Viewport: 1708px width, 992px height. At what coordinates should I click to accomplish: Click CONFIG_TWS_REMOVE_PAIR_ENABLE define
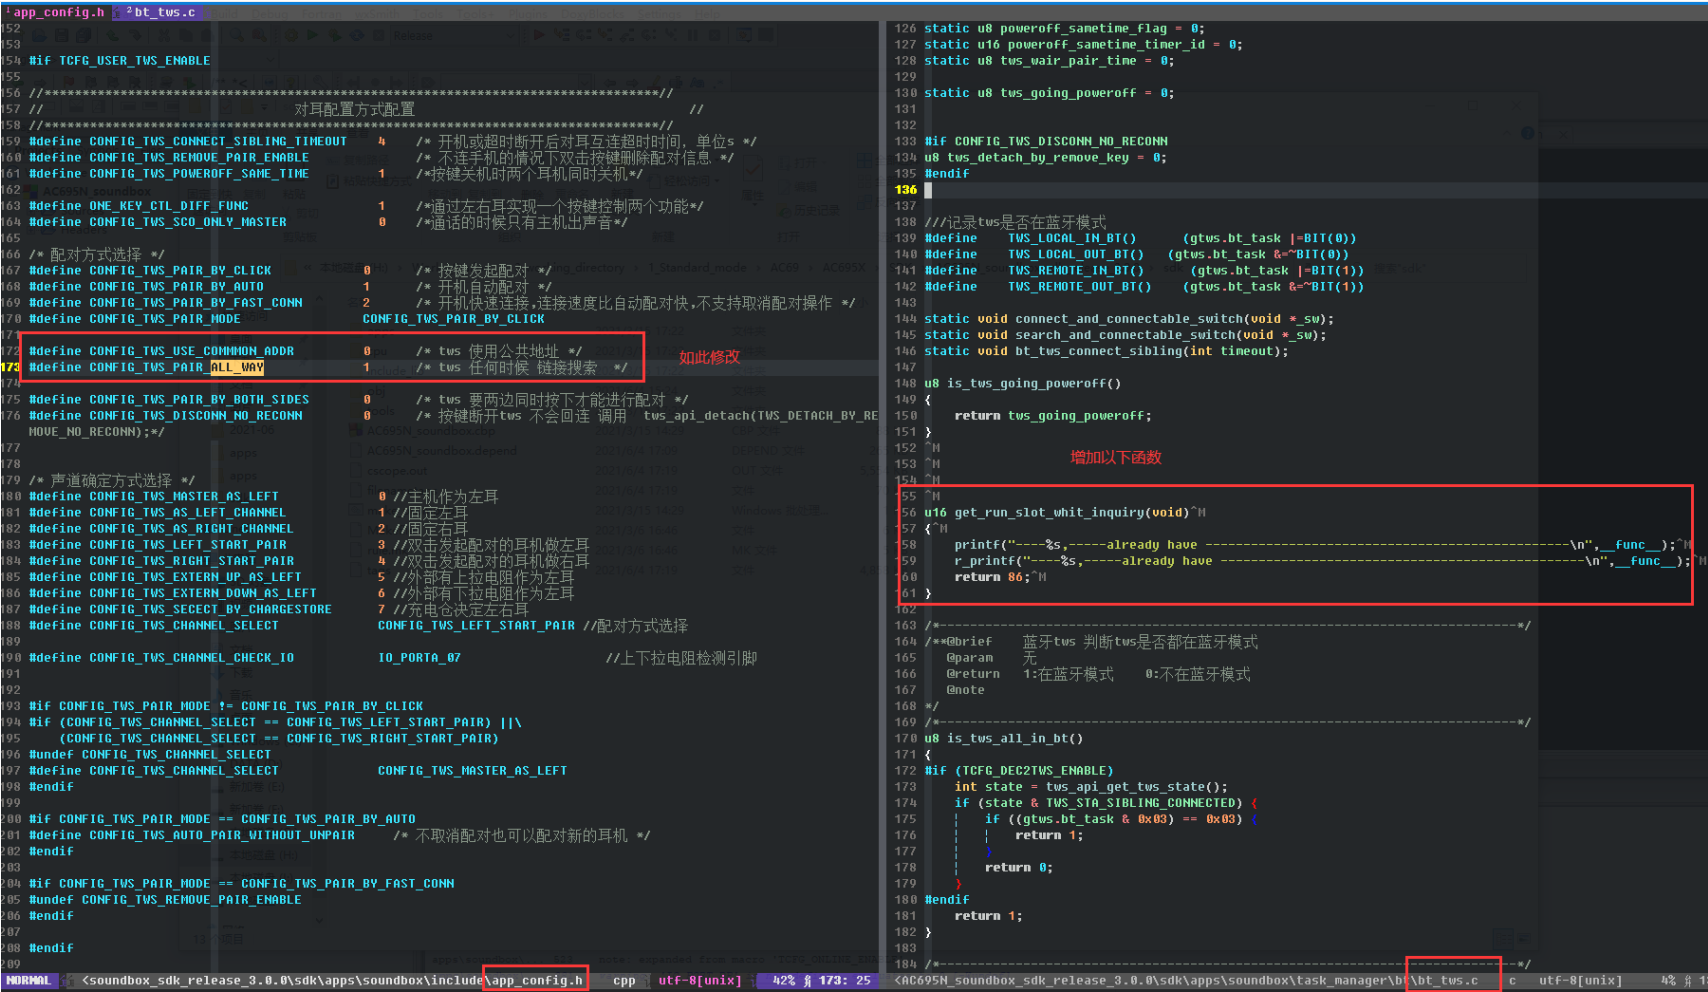199,158
